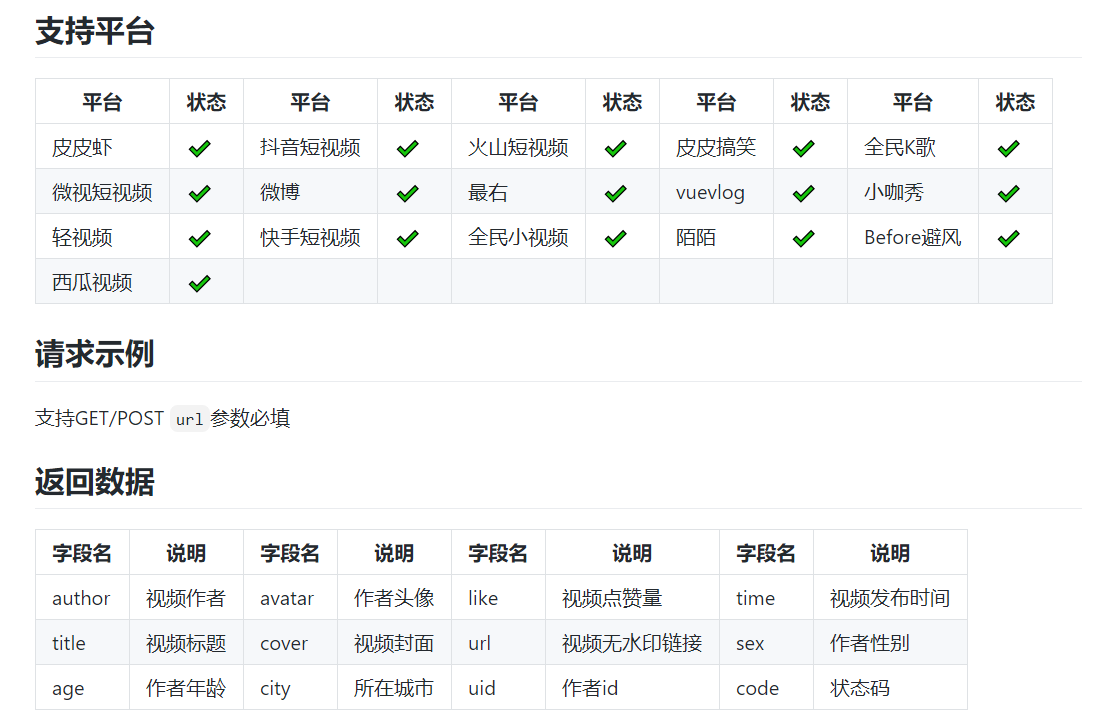Click the inline code 'url' parameter

(x=189, y=419)
